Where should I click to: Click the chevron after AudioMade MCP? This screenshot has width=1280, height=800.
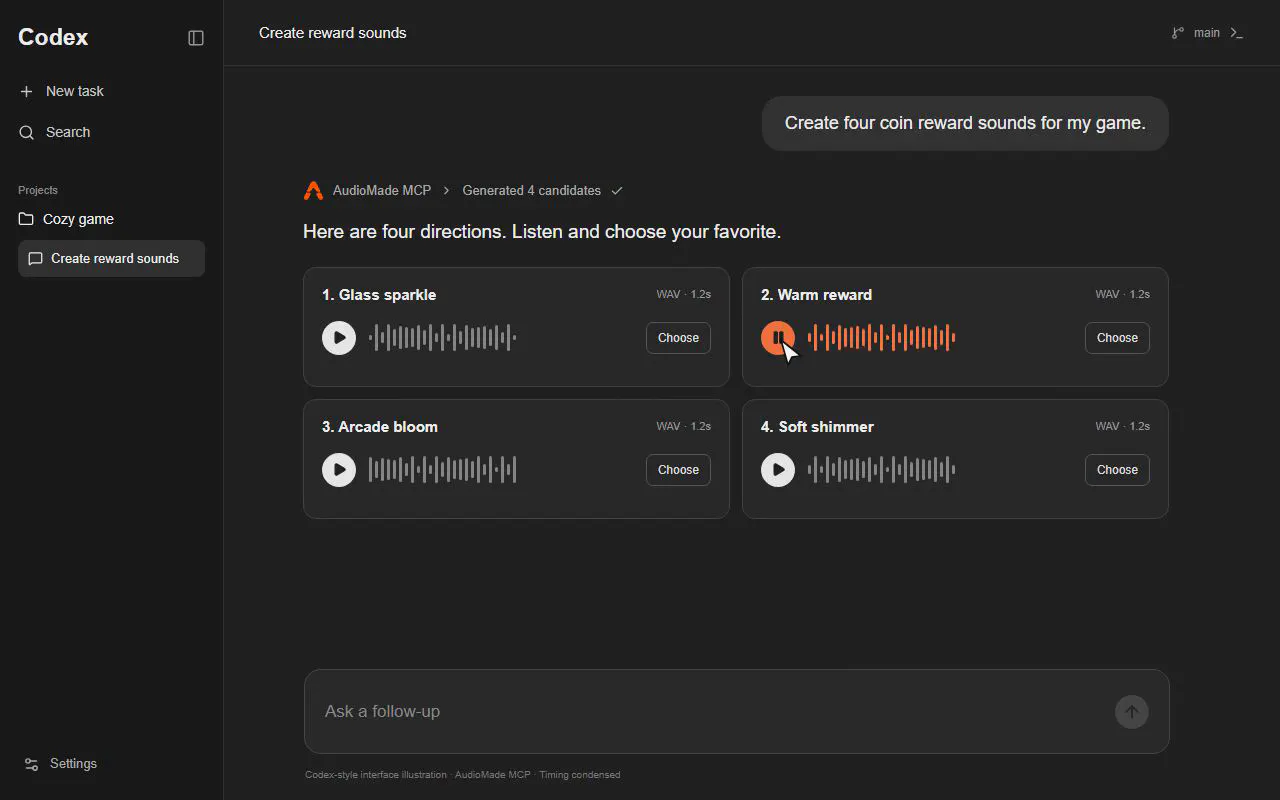tap(447, 190)
